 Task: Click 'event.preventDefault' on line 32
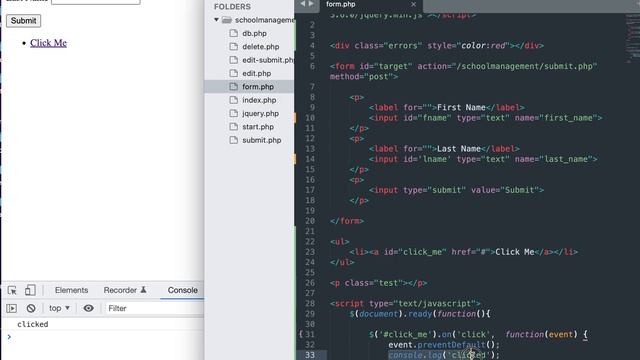(x=437, y=344)
